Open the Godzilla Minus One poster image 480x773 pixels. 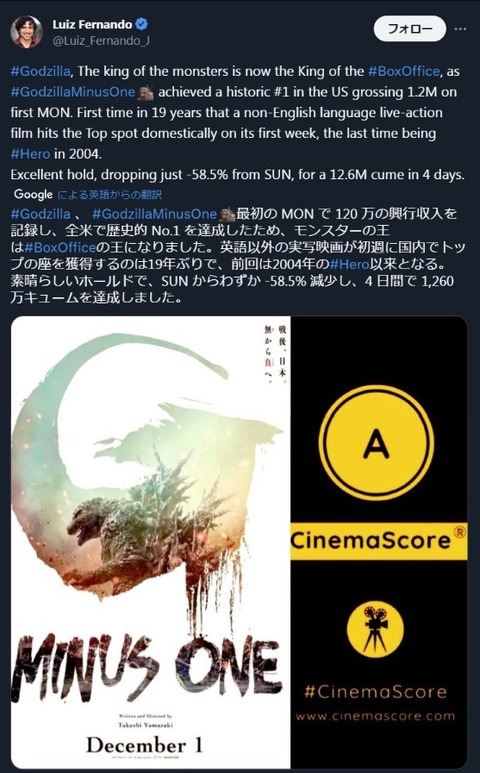tap(151, 541)
